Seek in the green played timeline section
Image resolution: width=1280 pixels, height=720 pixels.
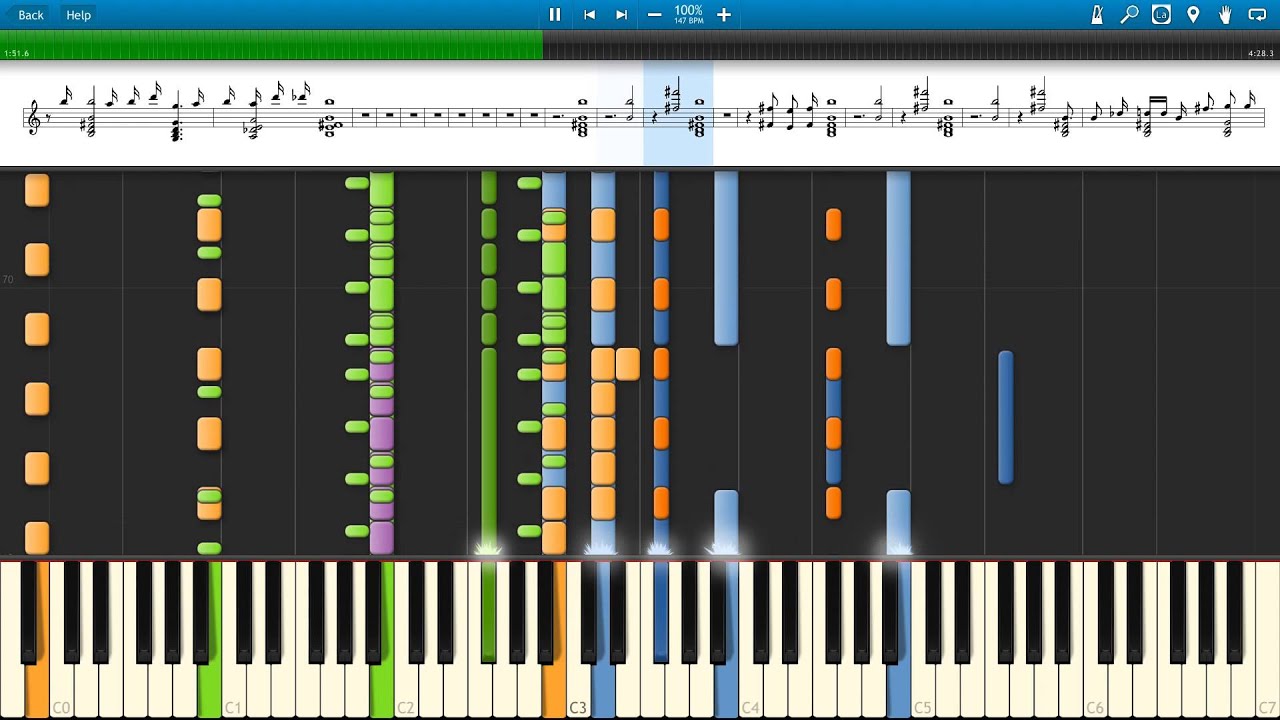pos(270,45)
